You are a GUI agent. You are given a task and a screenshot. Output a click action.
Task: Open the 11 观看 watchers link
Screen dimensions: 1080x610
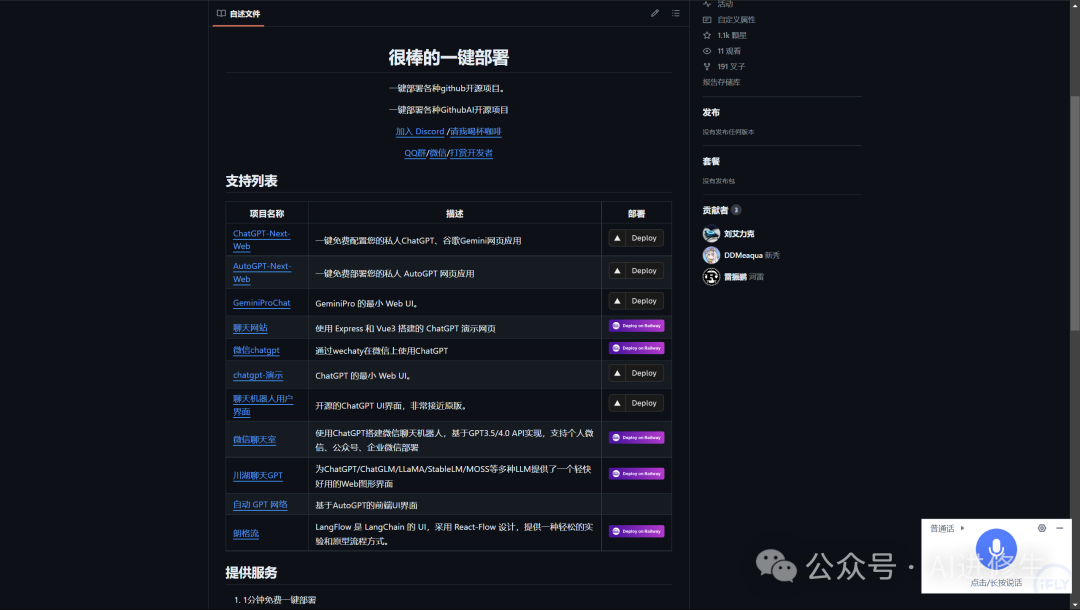point(729,51)
